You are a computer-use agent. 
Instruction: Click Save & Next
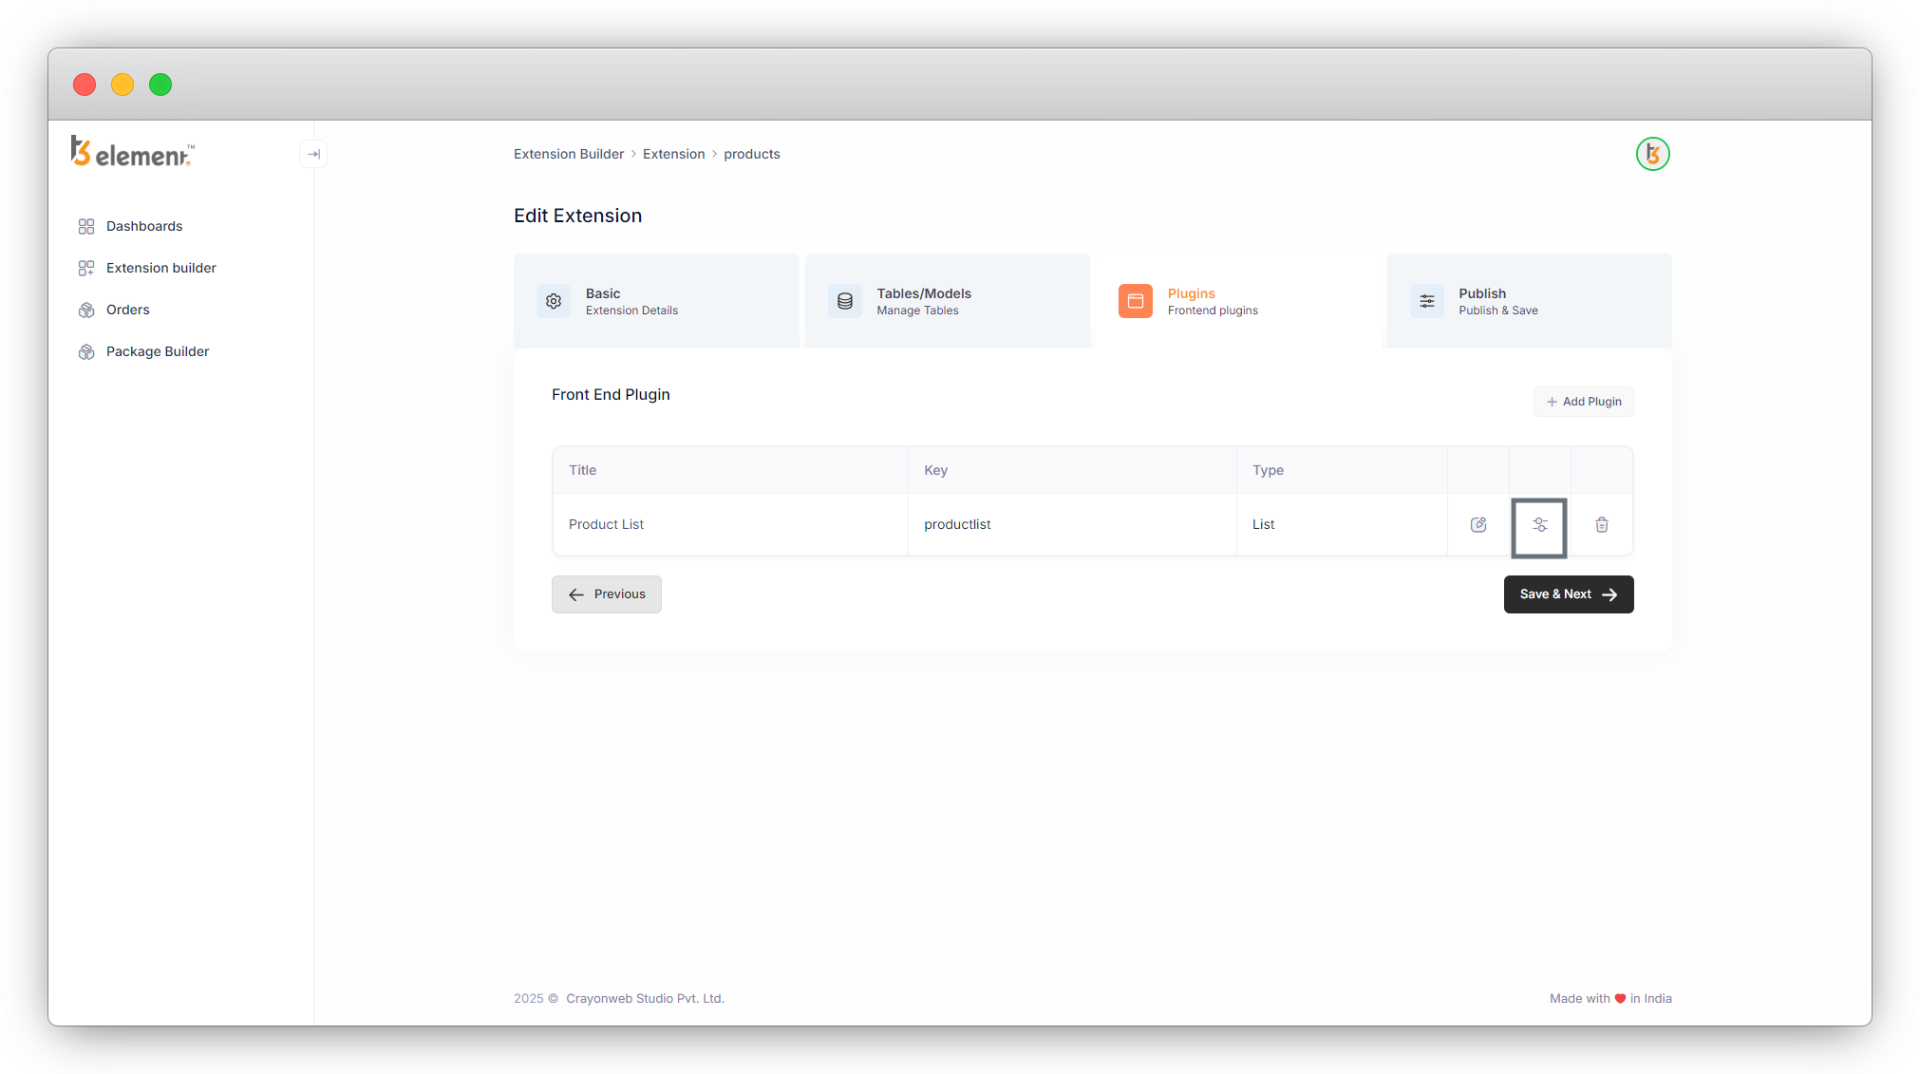tap(1567, 594)
